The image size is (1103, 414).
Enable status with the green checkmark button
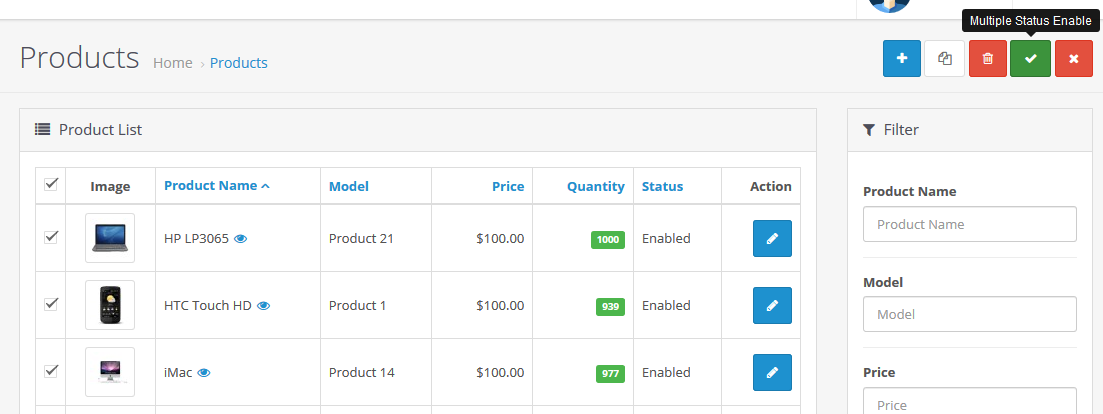coord(1031,58)
